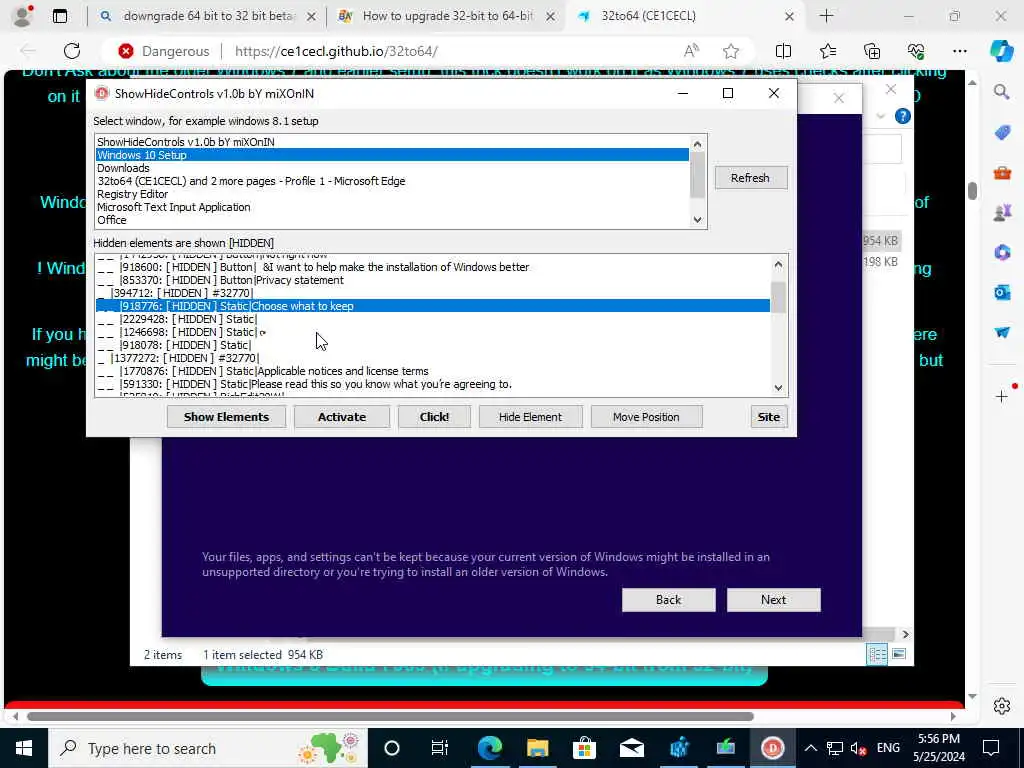Open File Explorer from the taskbar
Screen dimensions: 1024x768
click(537, 748)
